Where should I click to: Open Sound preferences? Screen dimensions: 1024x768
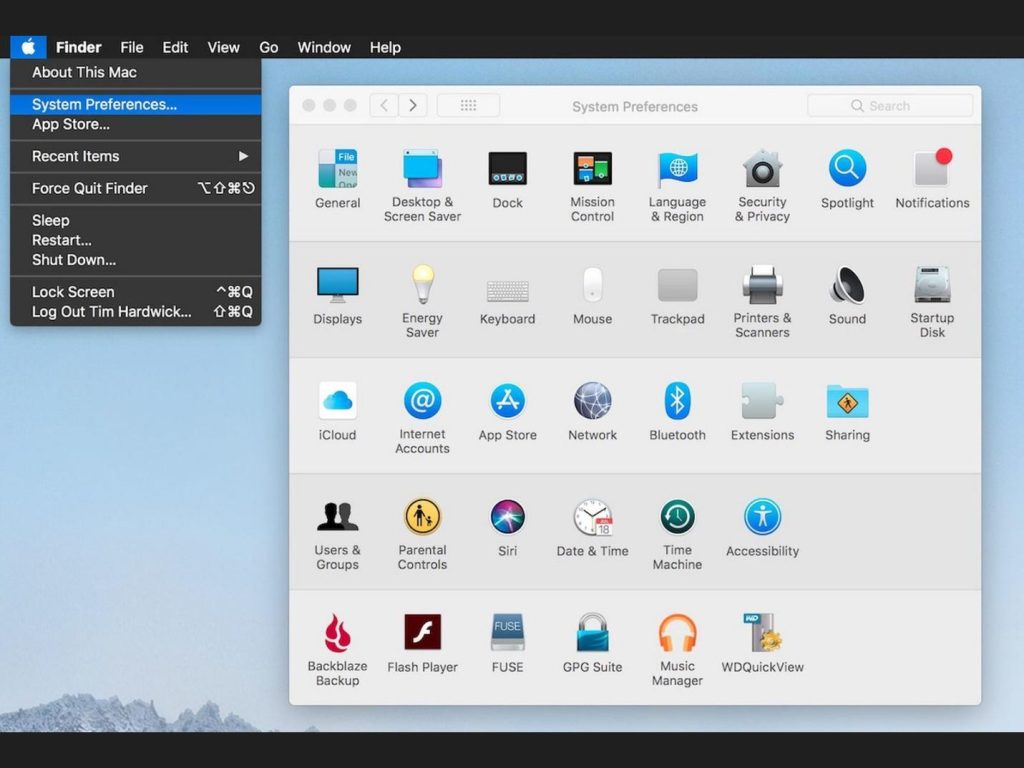coord(847,285)
